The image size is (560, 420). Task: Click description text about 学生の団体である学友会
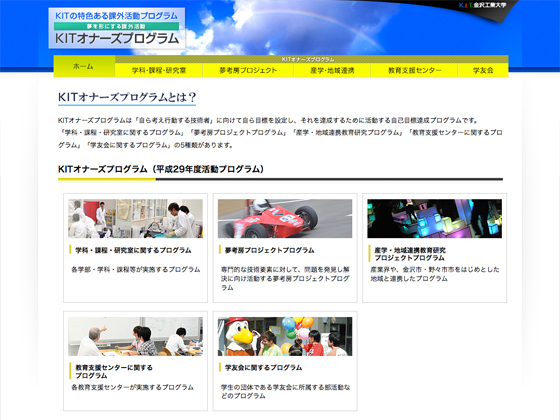286,391
